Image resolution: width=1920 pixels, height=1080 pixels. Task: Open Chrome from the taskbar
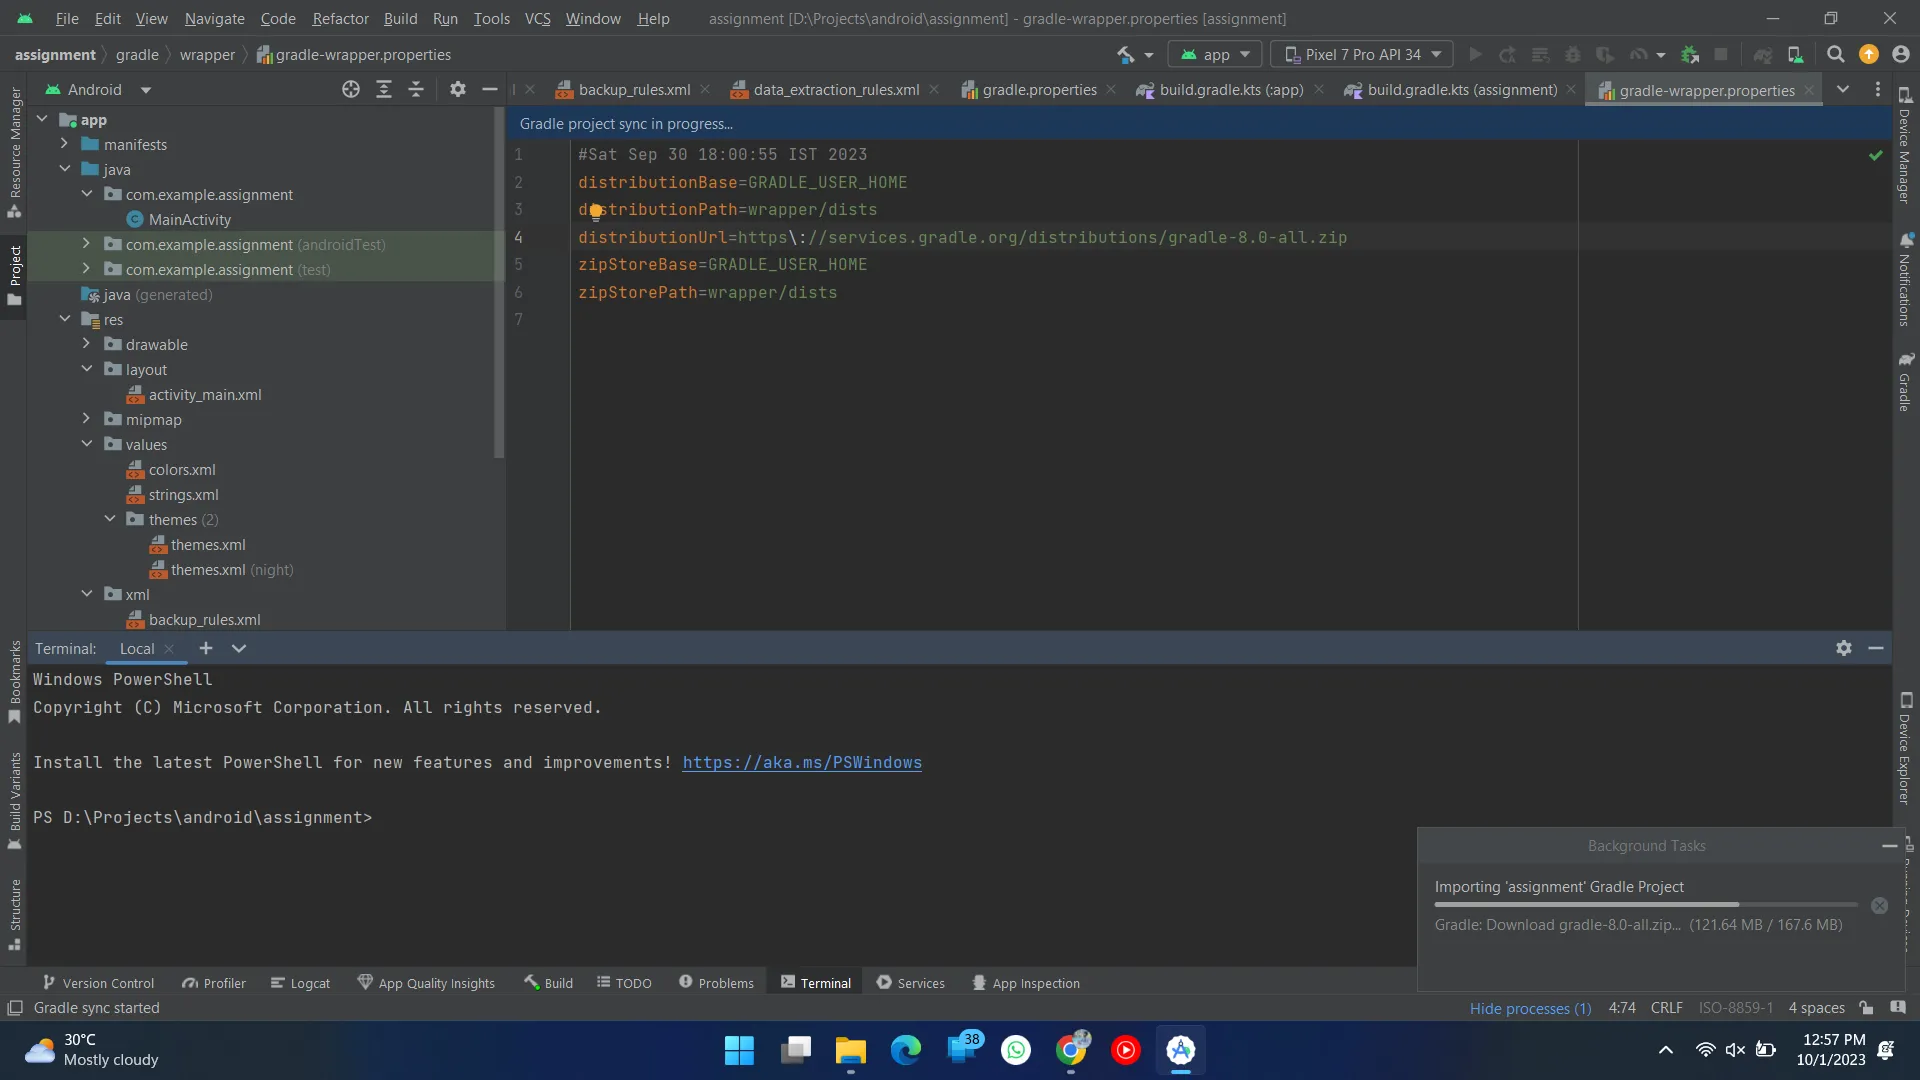coord(1071,1050)
